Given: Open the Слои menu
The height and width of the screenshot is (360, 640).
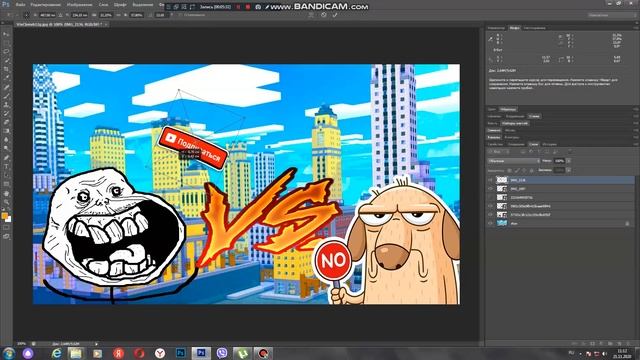Looking at the screenshot, I should (104, 4).
